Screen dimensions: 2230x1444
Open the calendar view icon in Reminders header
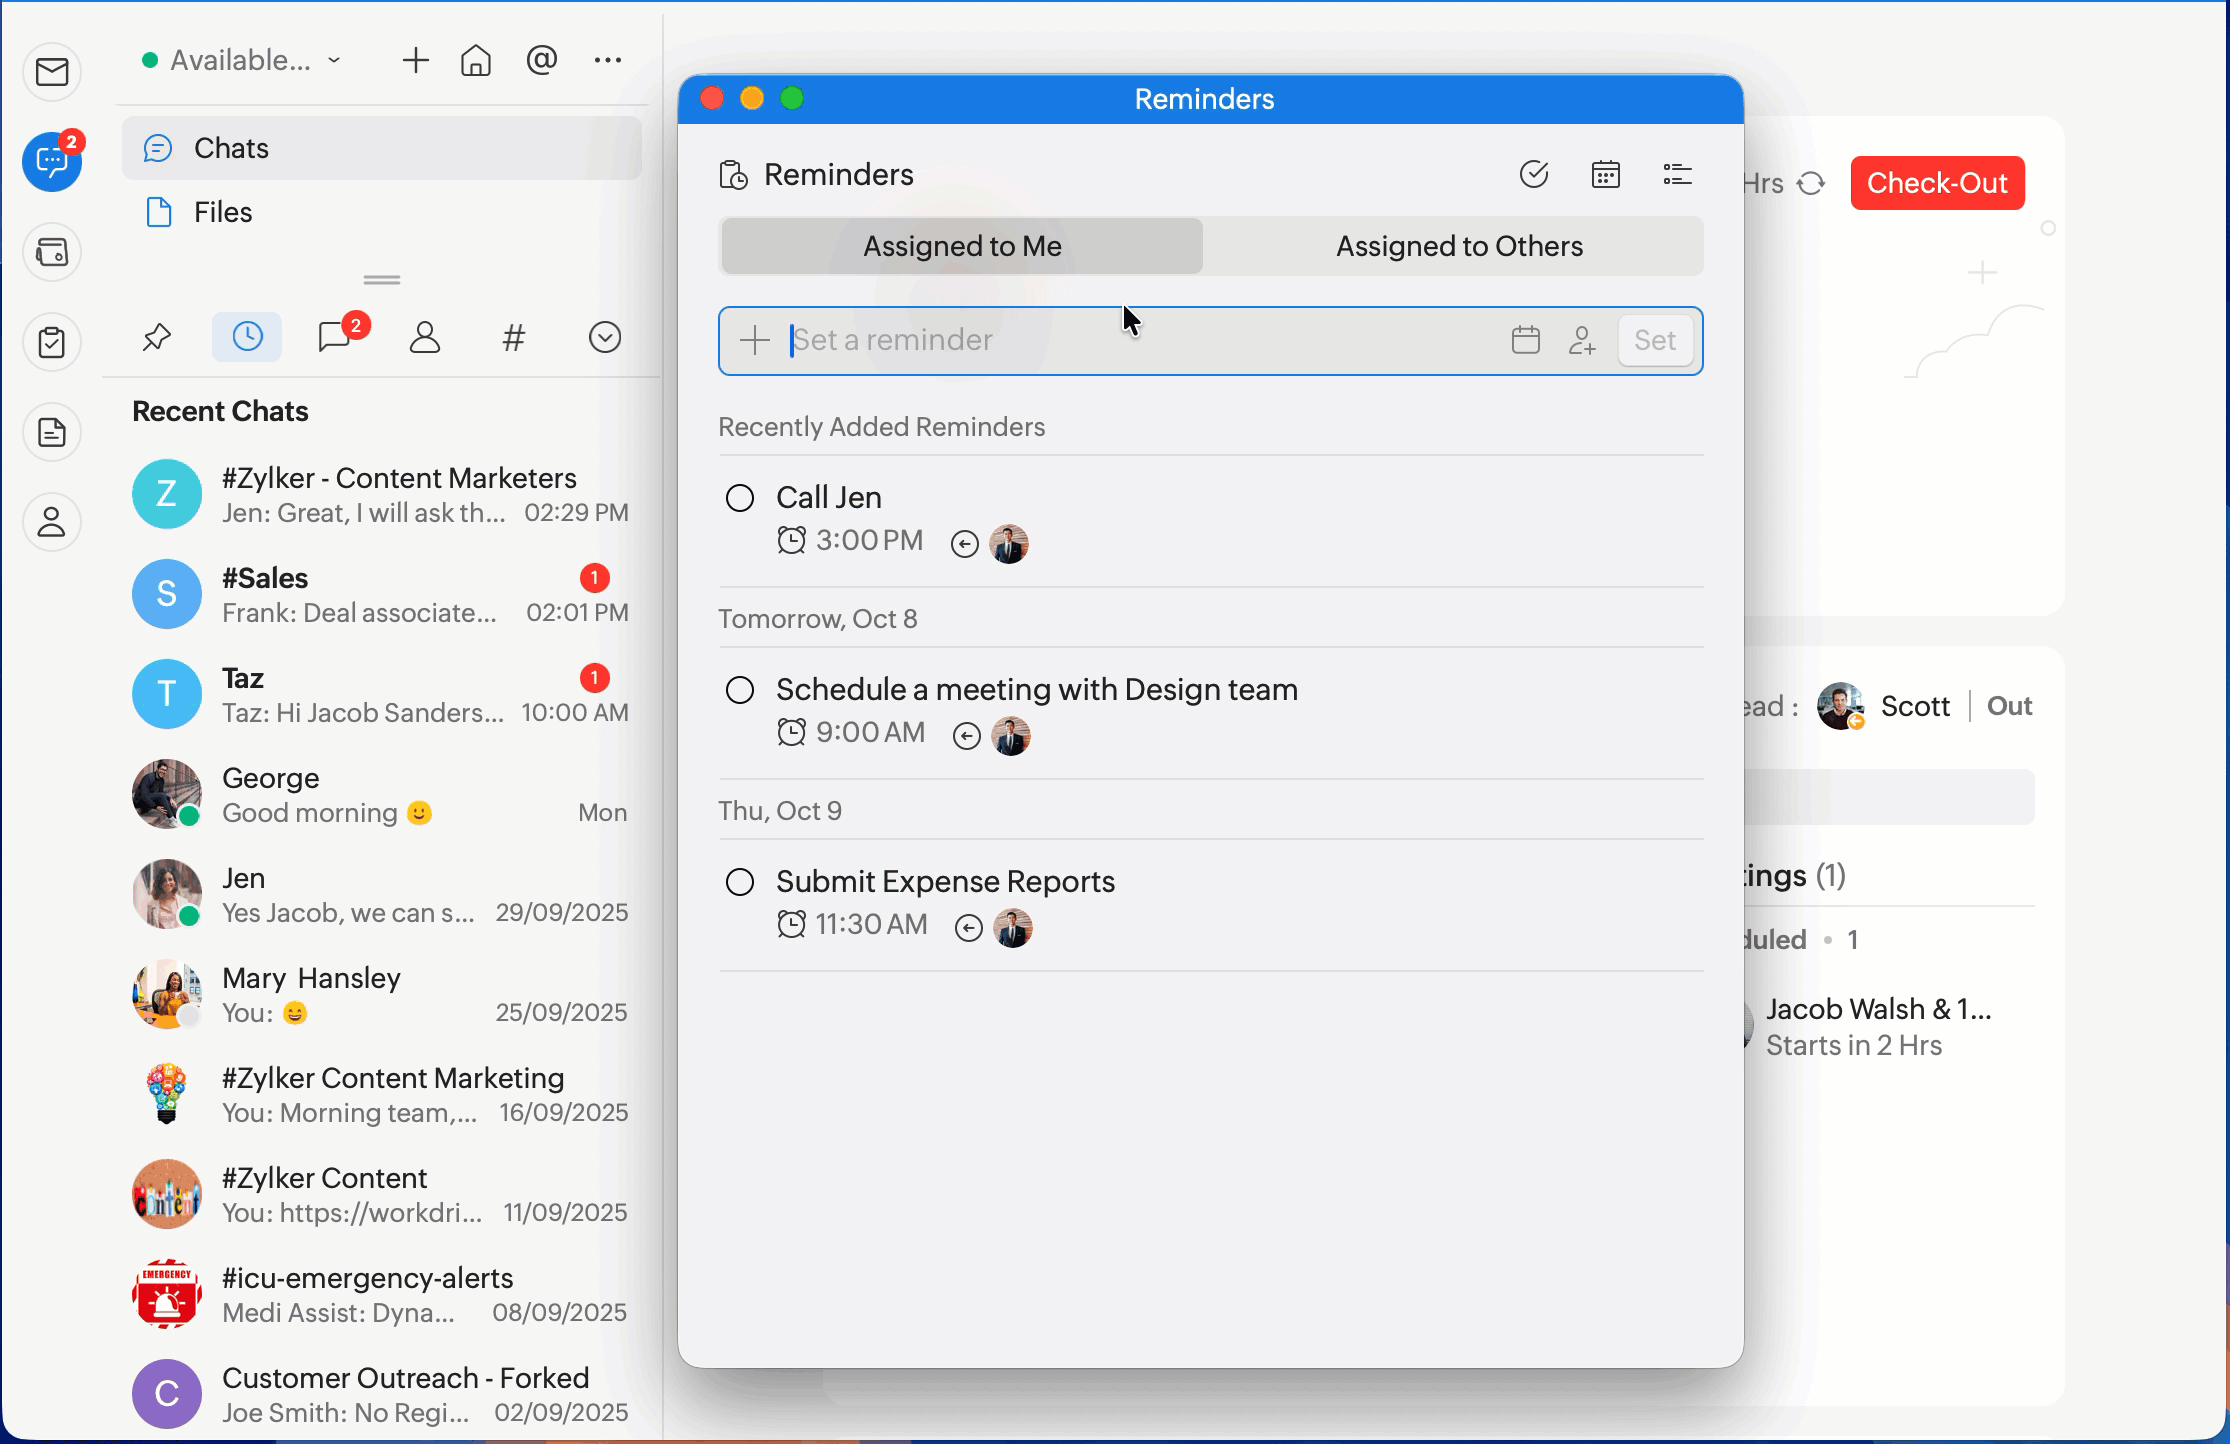coord(1606,175)
